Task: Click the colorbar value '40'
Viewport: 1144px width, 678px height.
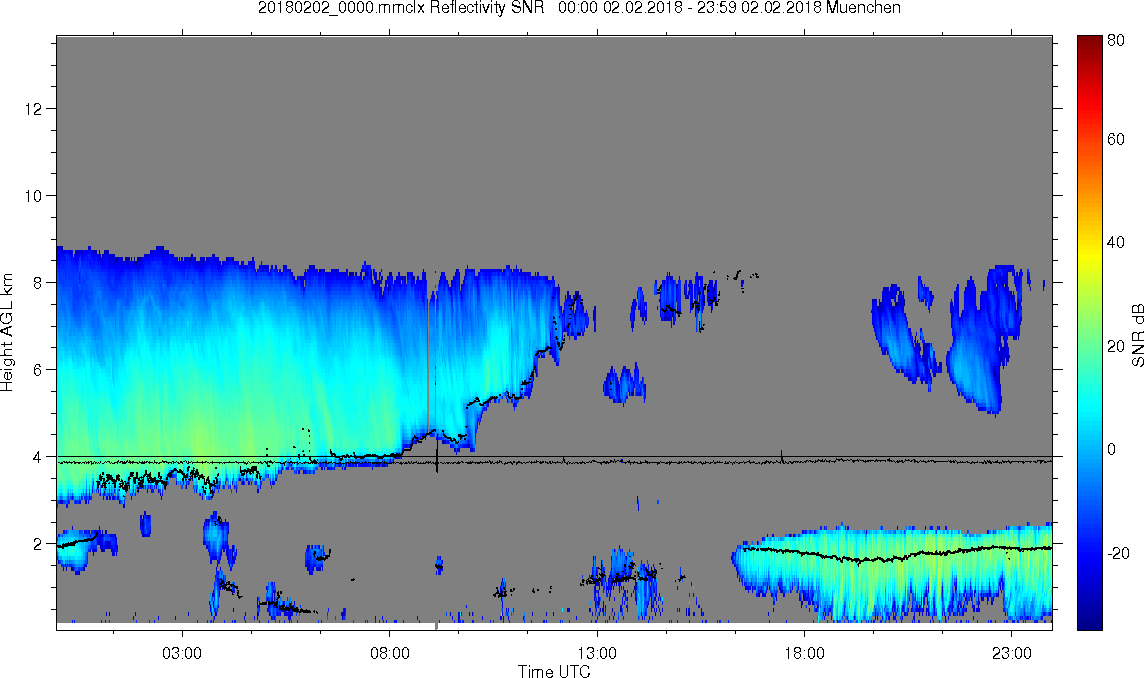Action: tap(1116, 242)
